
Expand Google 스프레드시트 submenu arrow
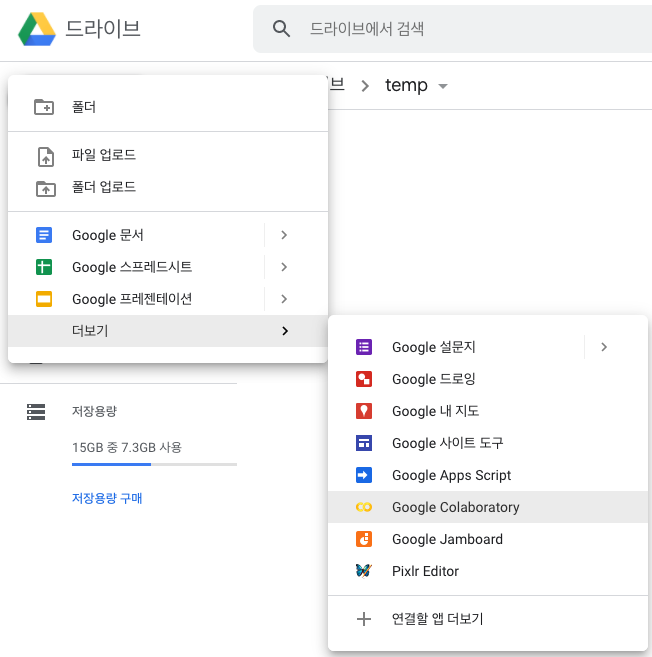click(x=284, y=267)
